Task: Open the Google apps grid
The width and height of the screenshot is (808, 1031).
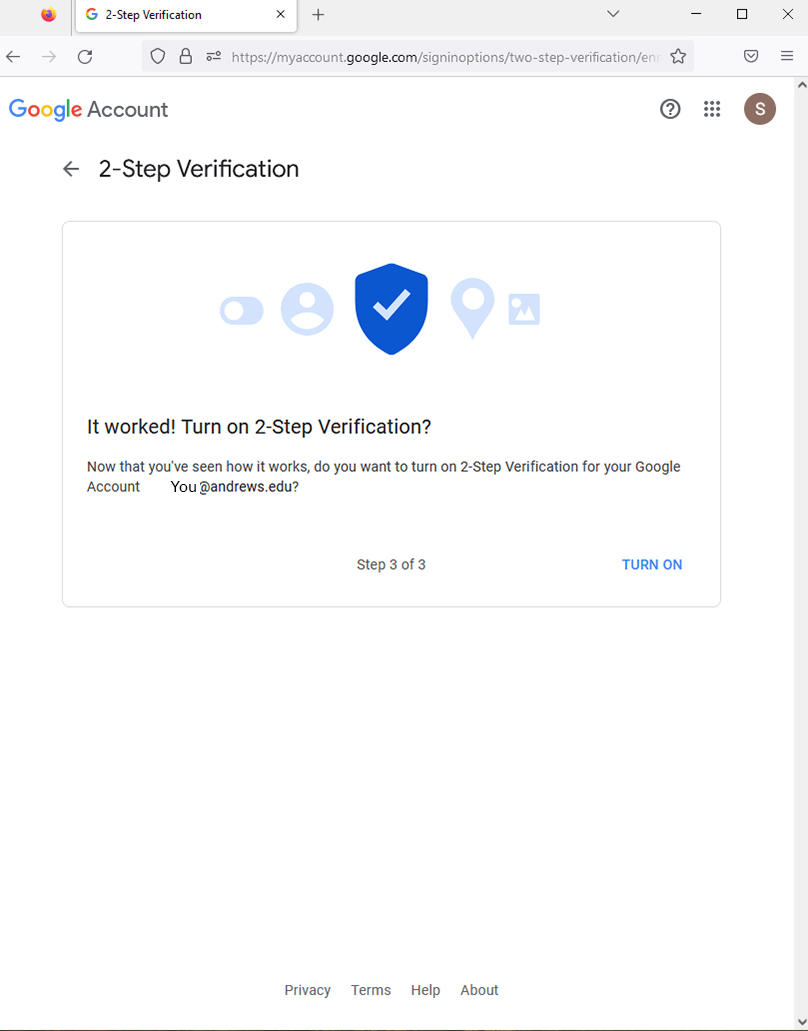Action: pos(712,109)
